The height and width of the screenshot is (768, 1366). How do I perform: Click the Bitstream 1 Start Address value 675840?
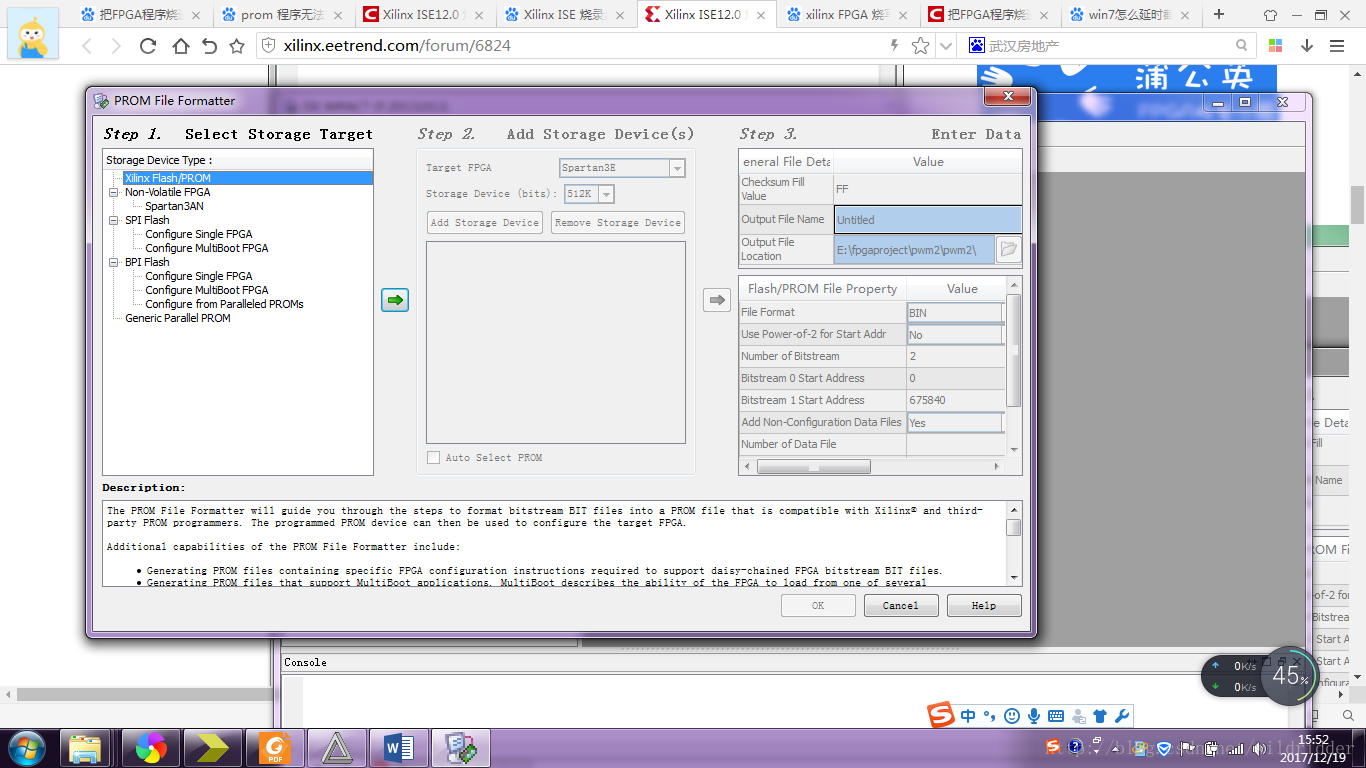(x=927, y=400)
